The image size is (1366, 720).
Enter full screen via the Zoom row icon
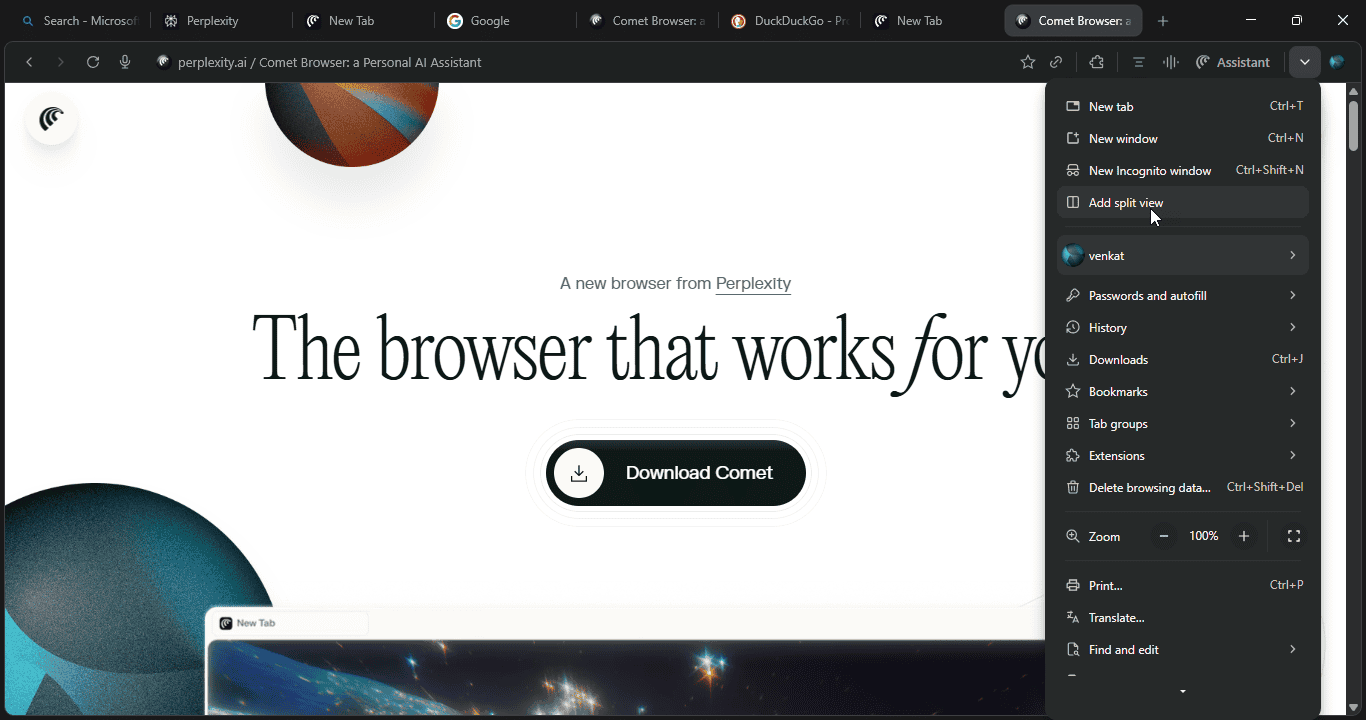tap(1294, 536)
